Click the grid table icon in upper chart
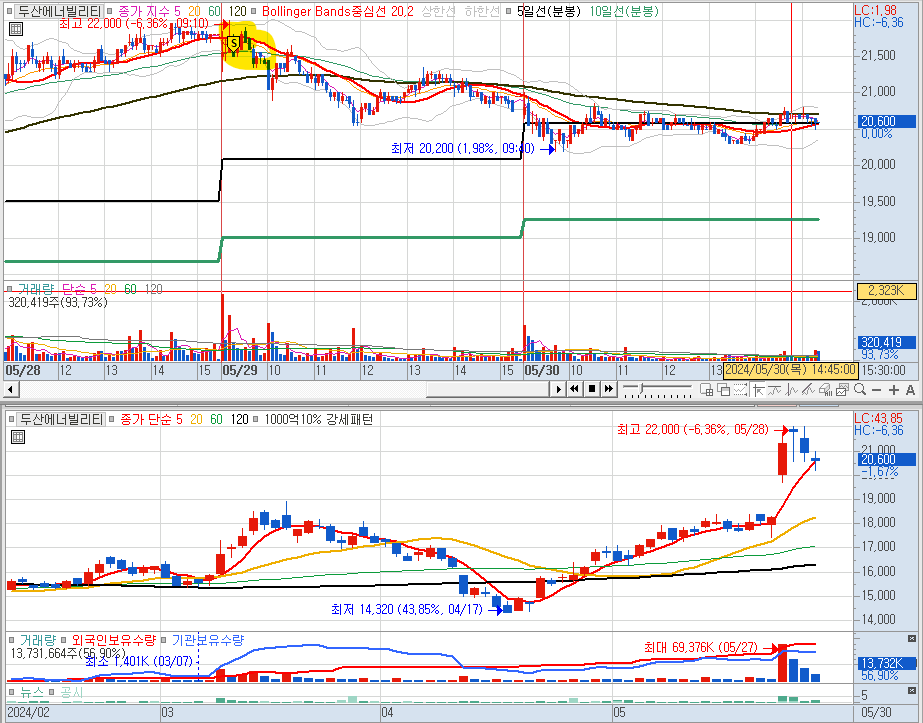 tap(16, 29)
